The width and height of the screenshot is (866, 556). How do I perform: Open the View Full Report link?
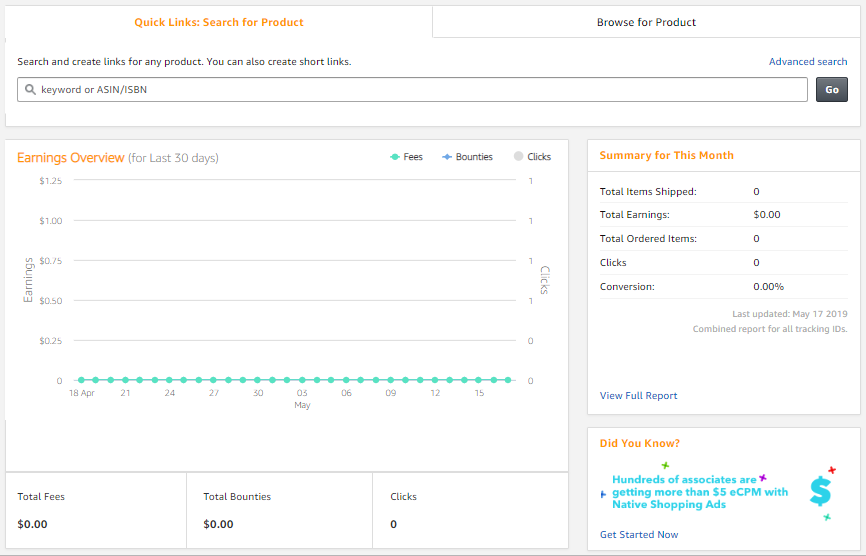point(638,395)
